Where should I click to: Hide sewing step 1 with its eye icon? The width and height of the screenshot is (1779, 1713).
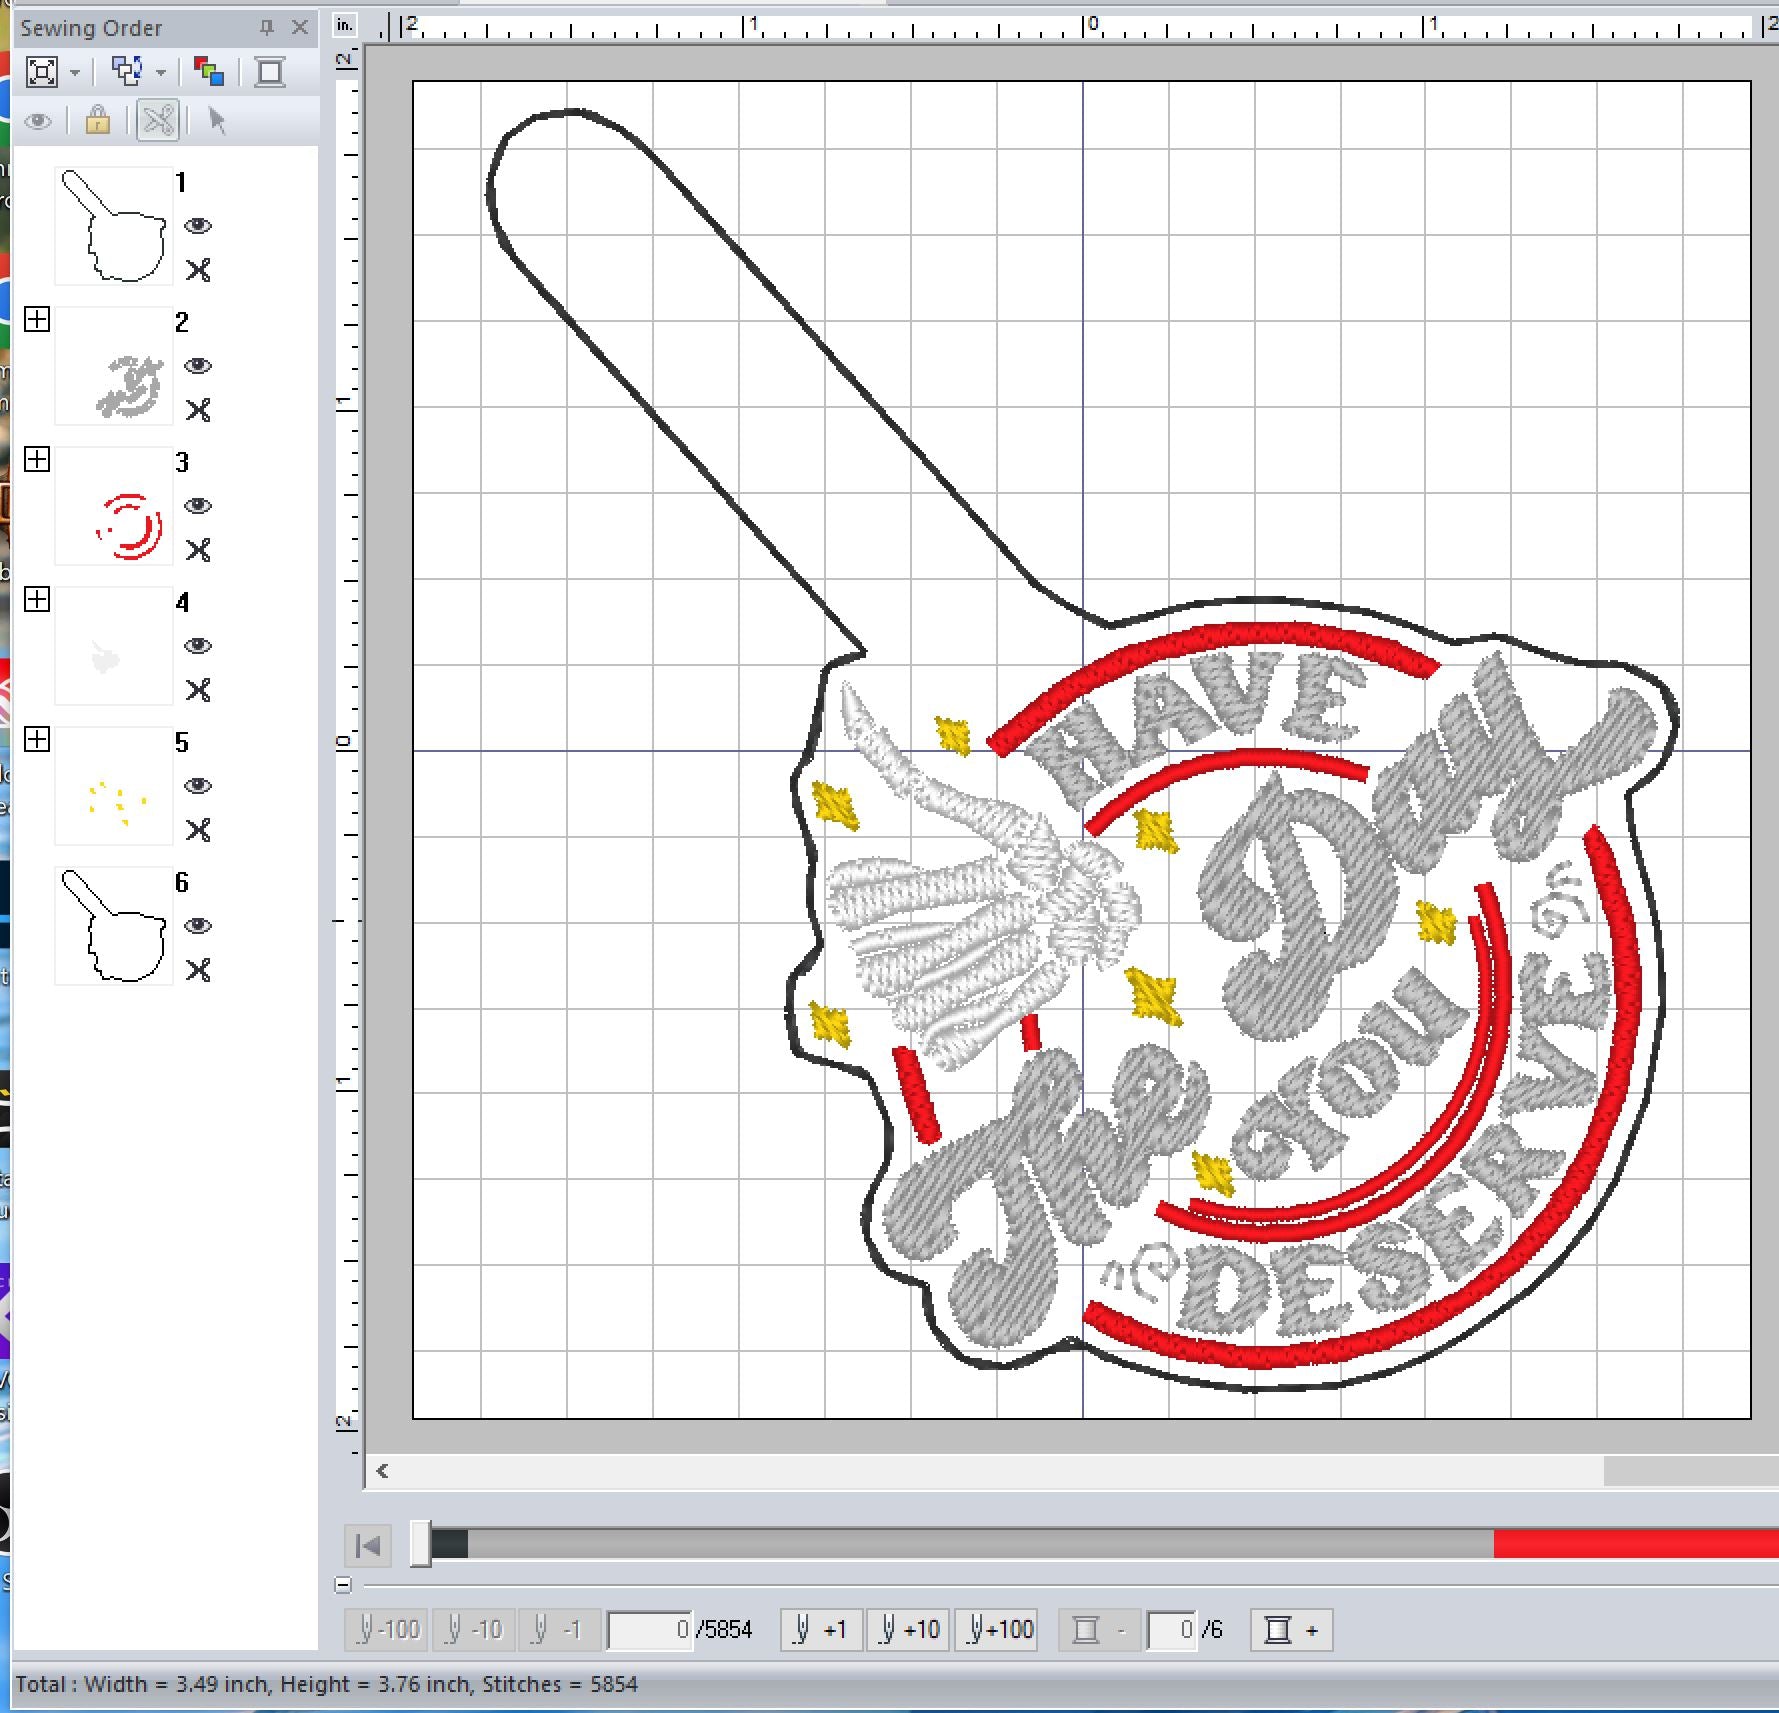coord(198,226)
